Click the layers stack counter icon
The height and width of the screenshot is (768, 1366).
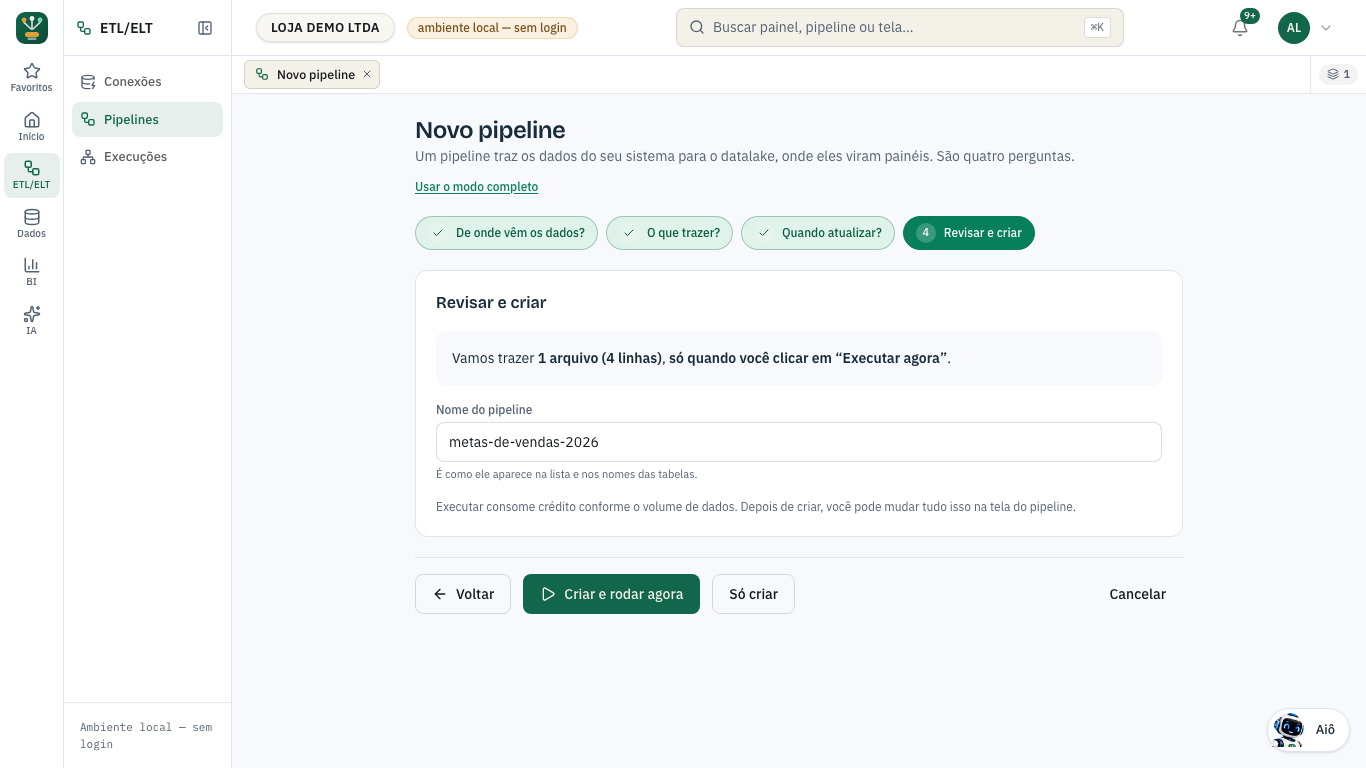pos(1339,74)
